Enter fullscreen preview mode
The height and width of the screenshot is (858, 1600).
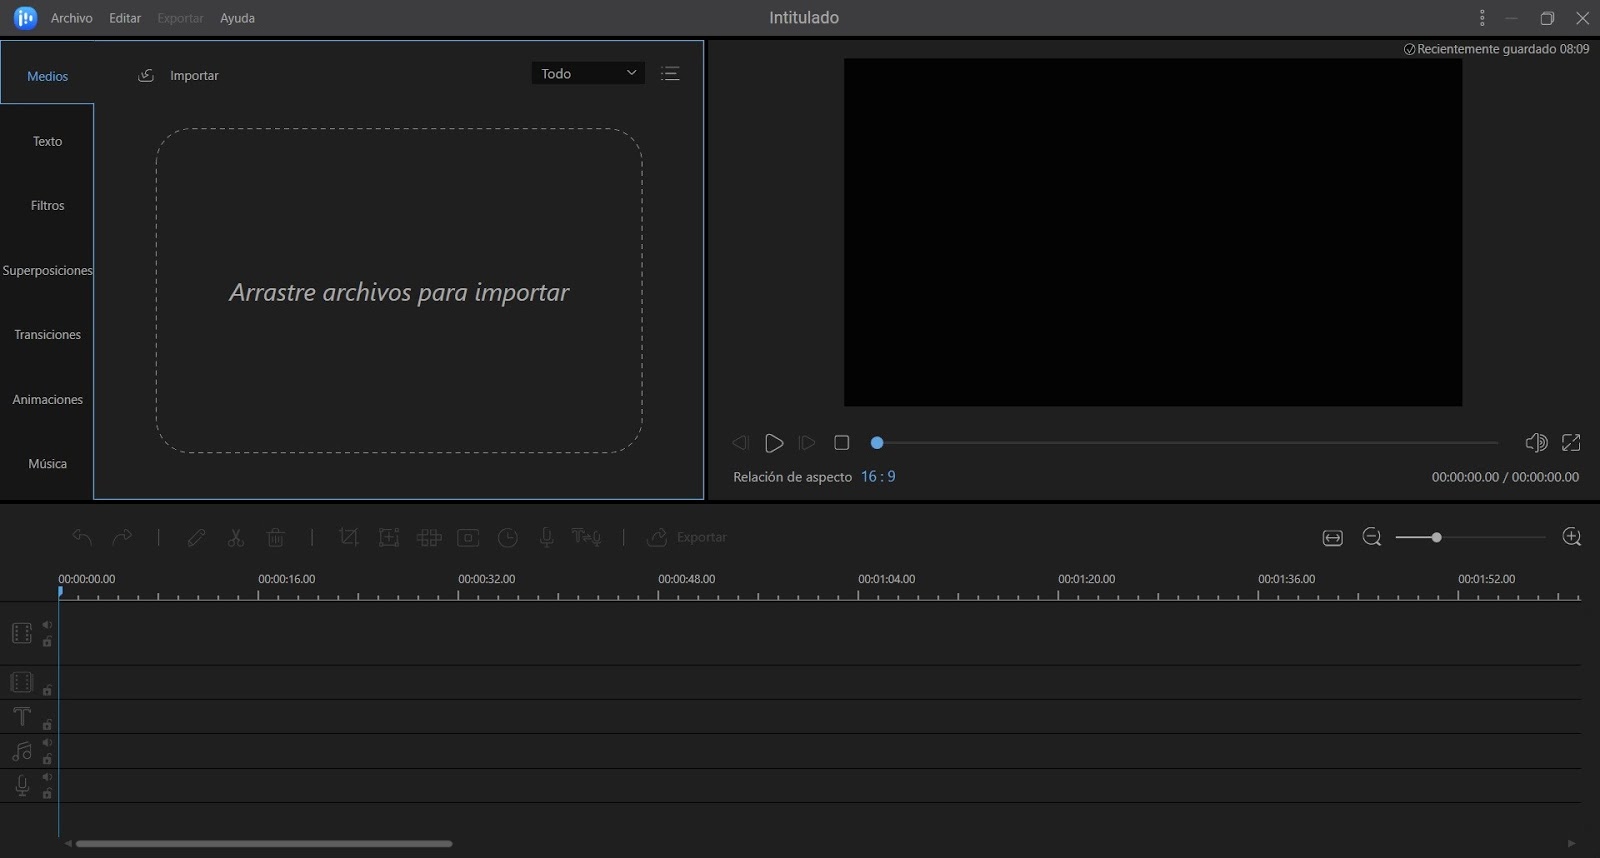coord(1571,442)
